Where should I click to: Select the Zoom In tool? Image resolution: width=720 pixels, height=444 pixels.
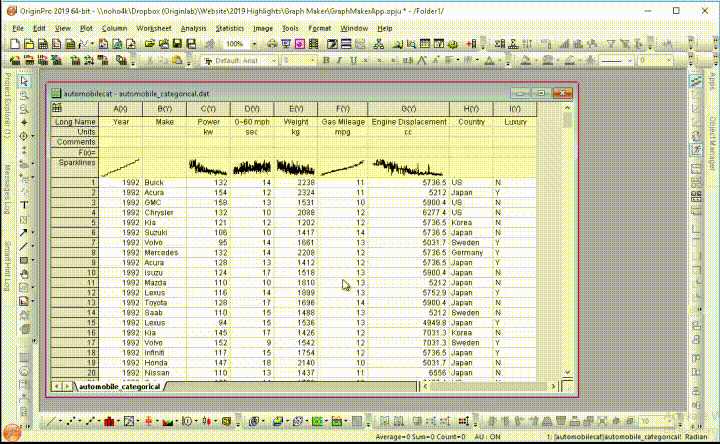coord(24,95)
